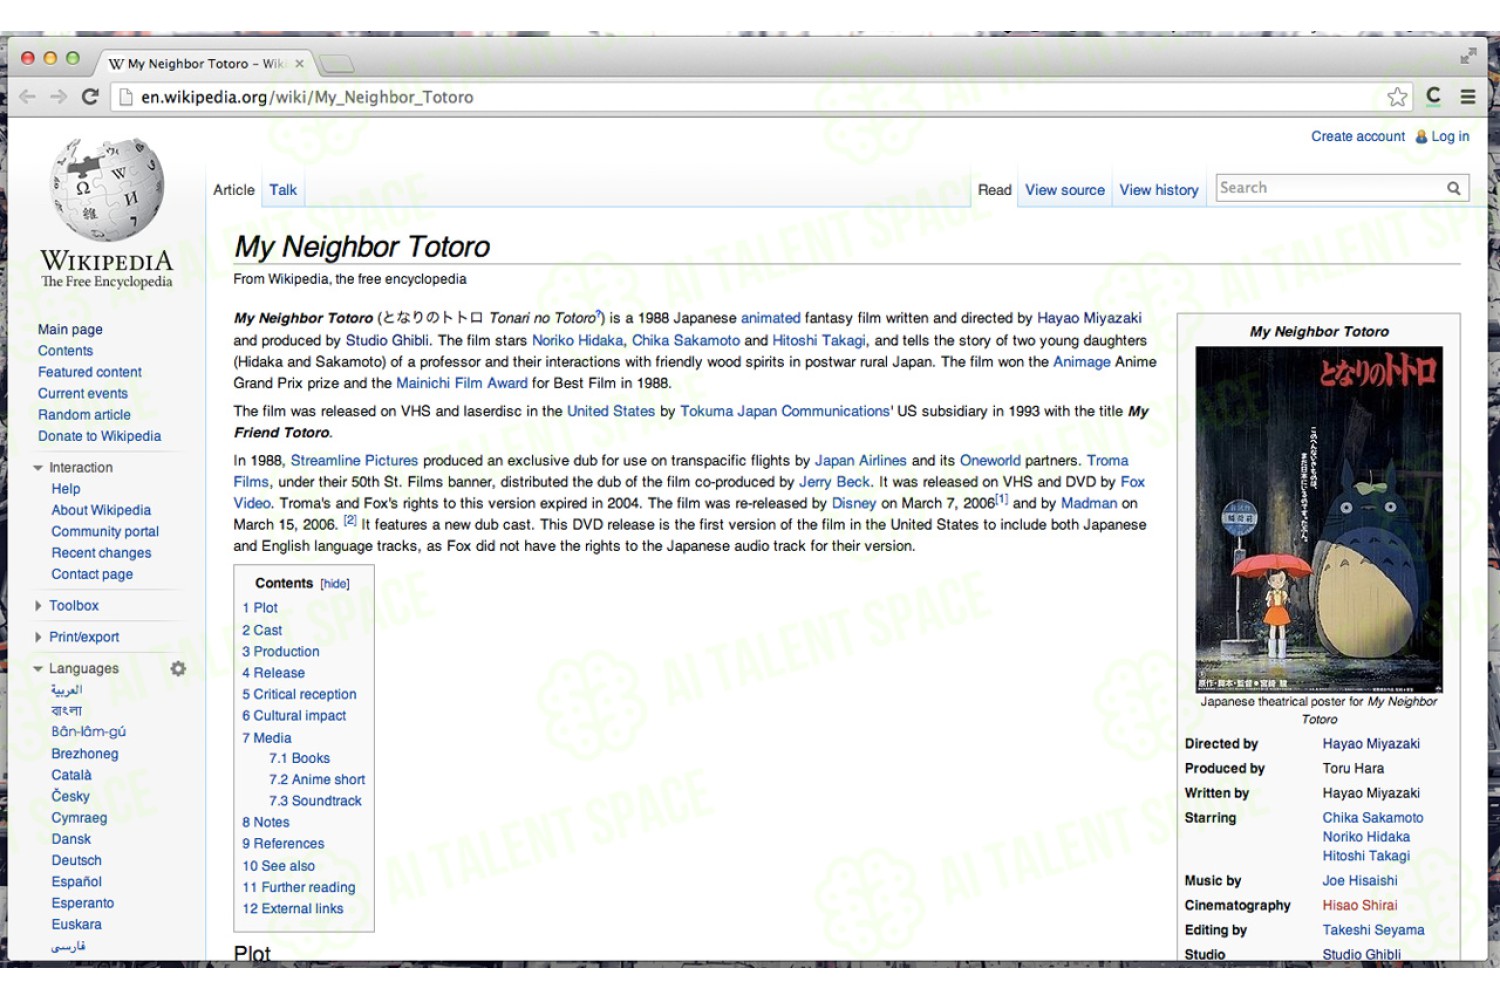Click Create account link
The height and width of the screenshot is (1000, 1500).
click(1358, 137)
